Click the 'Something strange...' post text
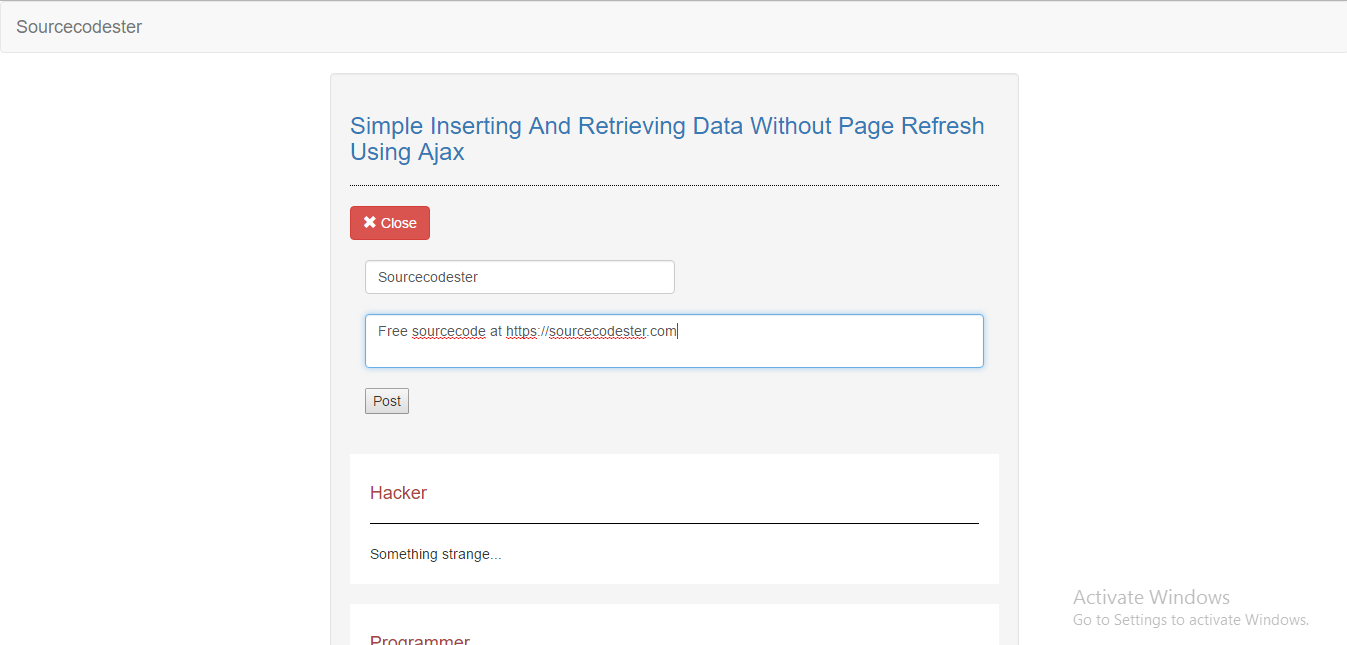The image size is (1347, 645). point(435,554)
